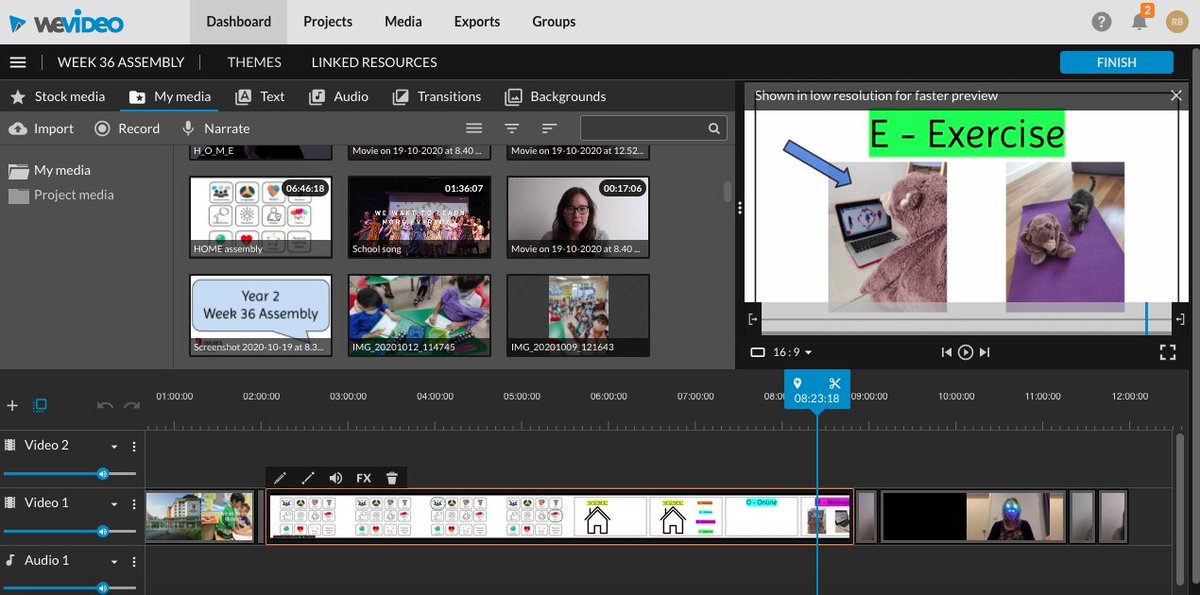Split clip with scissors at playhead
Image resolution: width=1200 pixels, height=595 pixels.
(835, 383)
